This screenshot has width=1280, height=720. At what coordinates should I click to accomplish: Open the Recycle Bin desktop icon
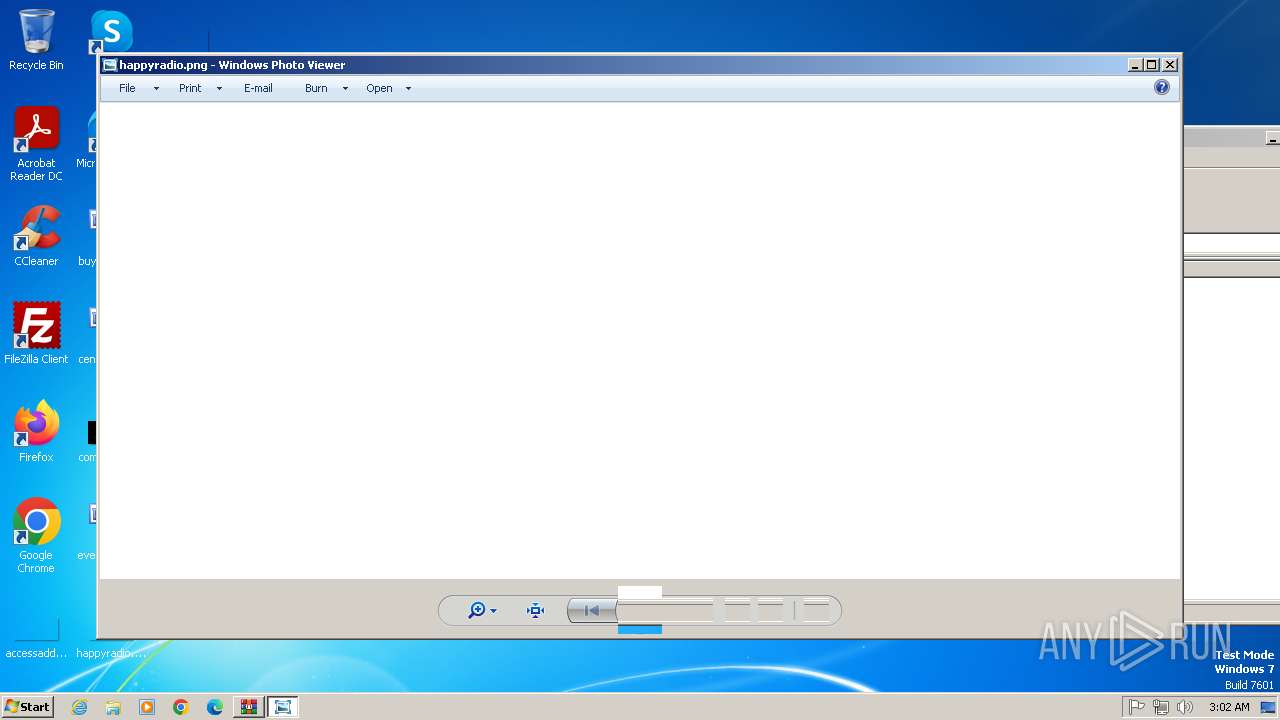(x=36, y=40)
